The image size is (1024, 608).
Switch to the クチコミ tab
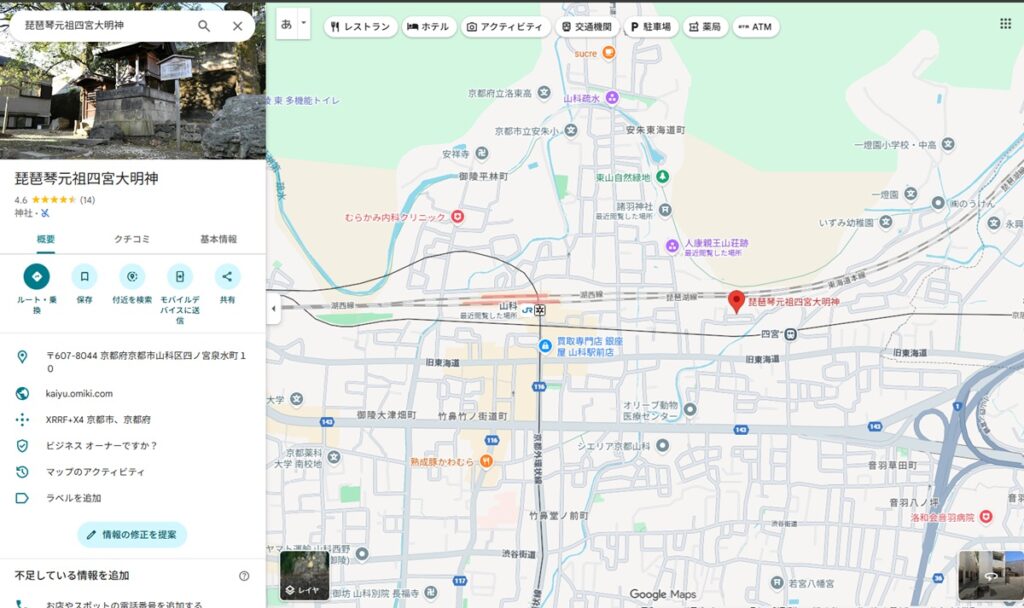coord(132,239)
